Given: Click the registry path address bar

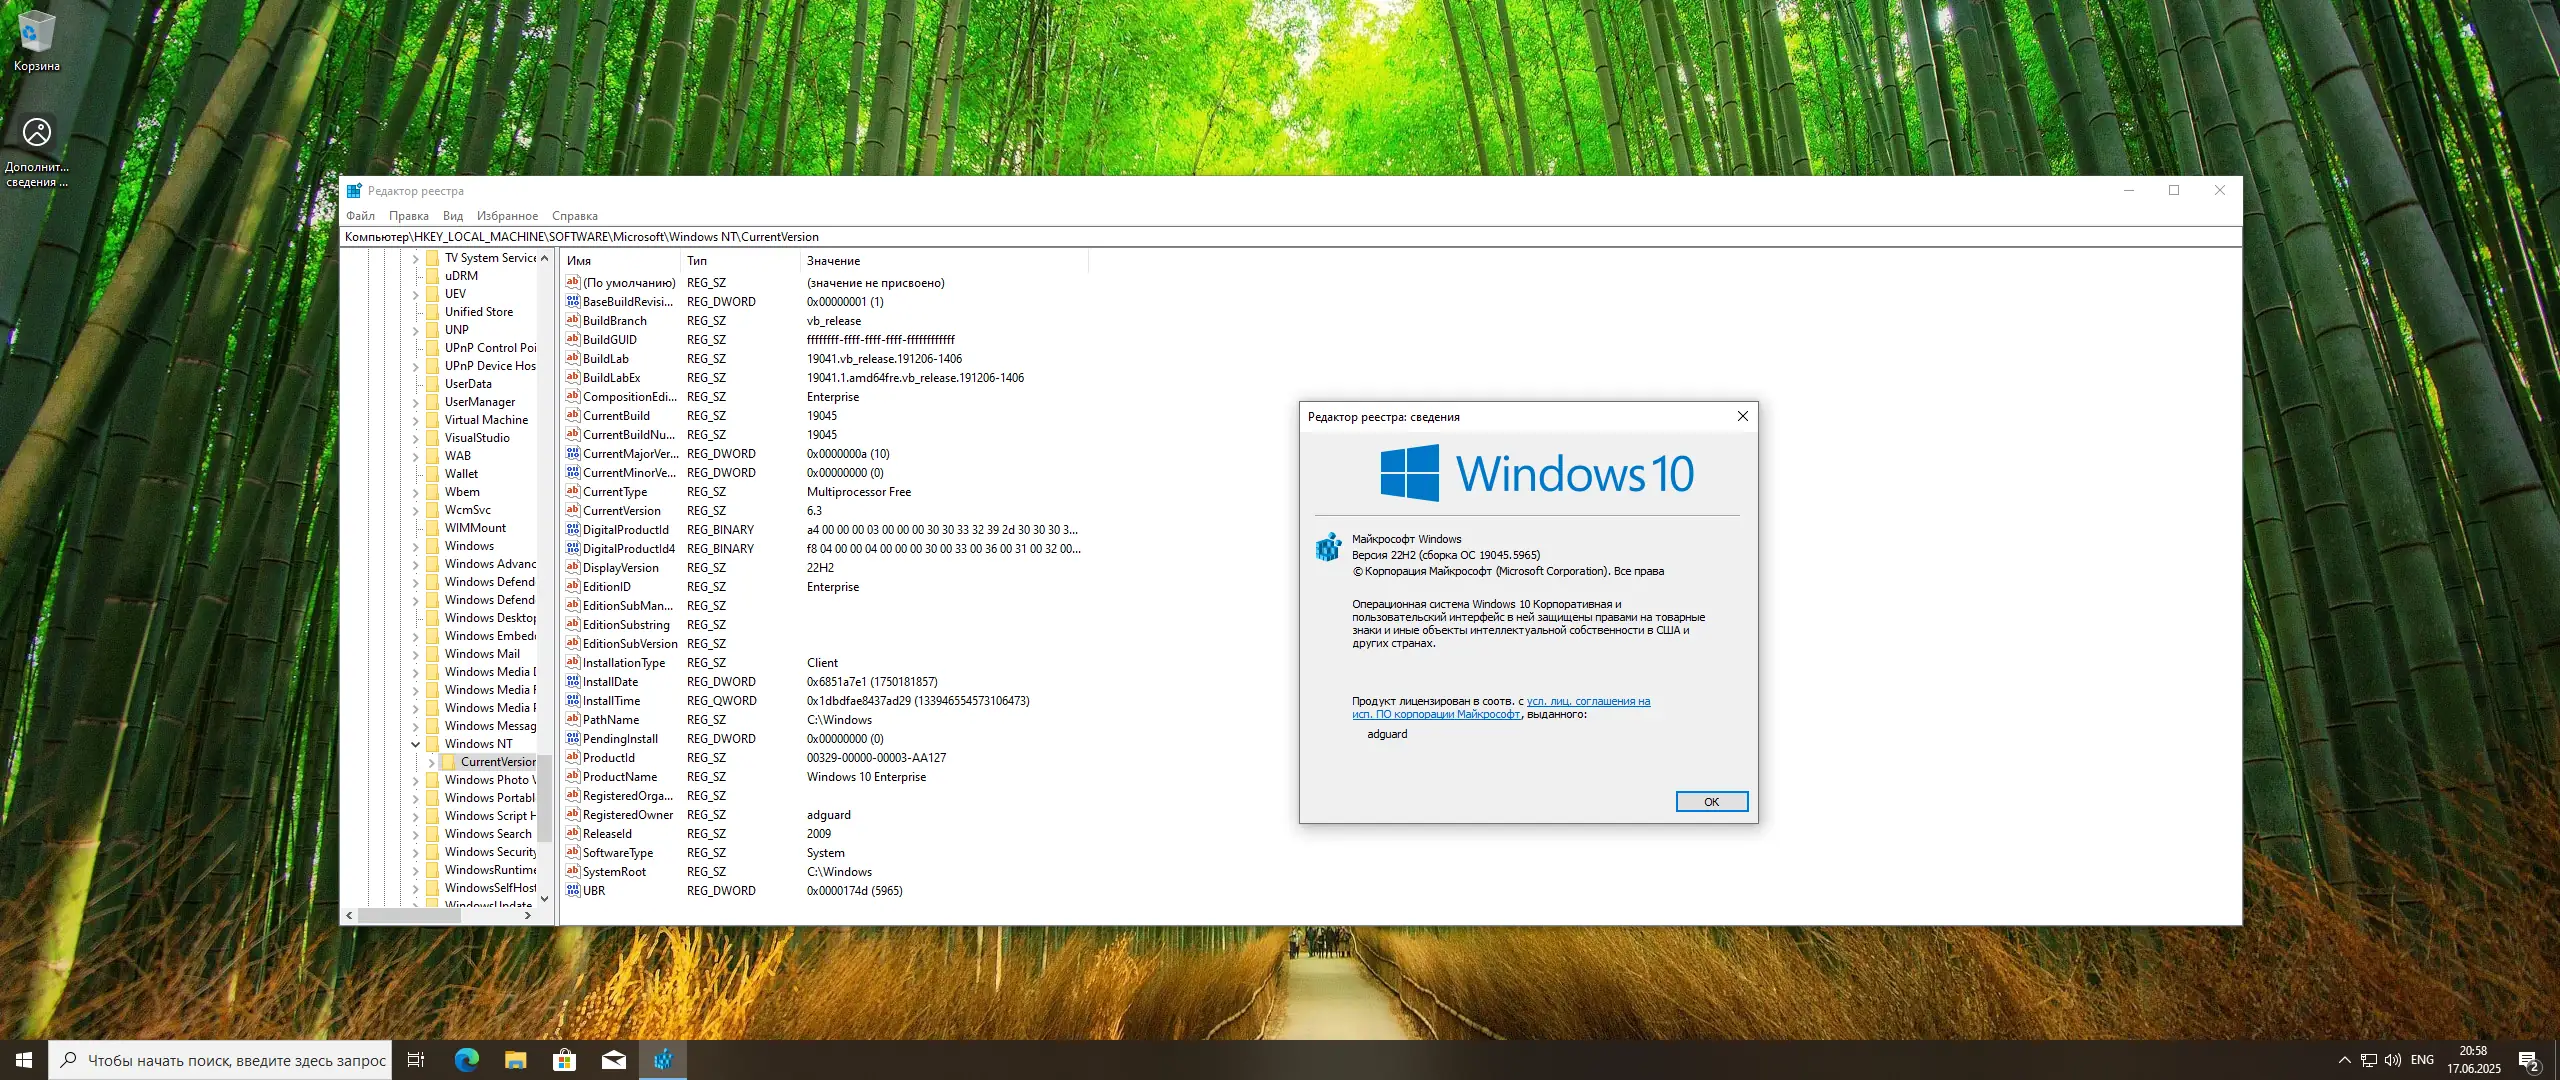Looking at the screenshot, I should (1200, 237).
